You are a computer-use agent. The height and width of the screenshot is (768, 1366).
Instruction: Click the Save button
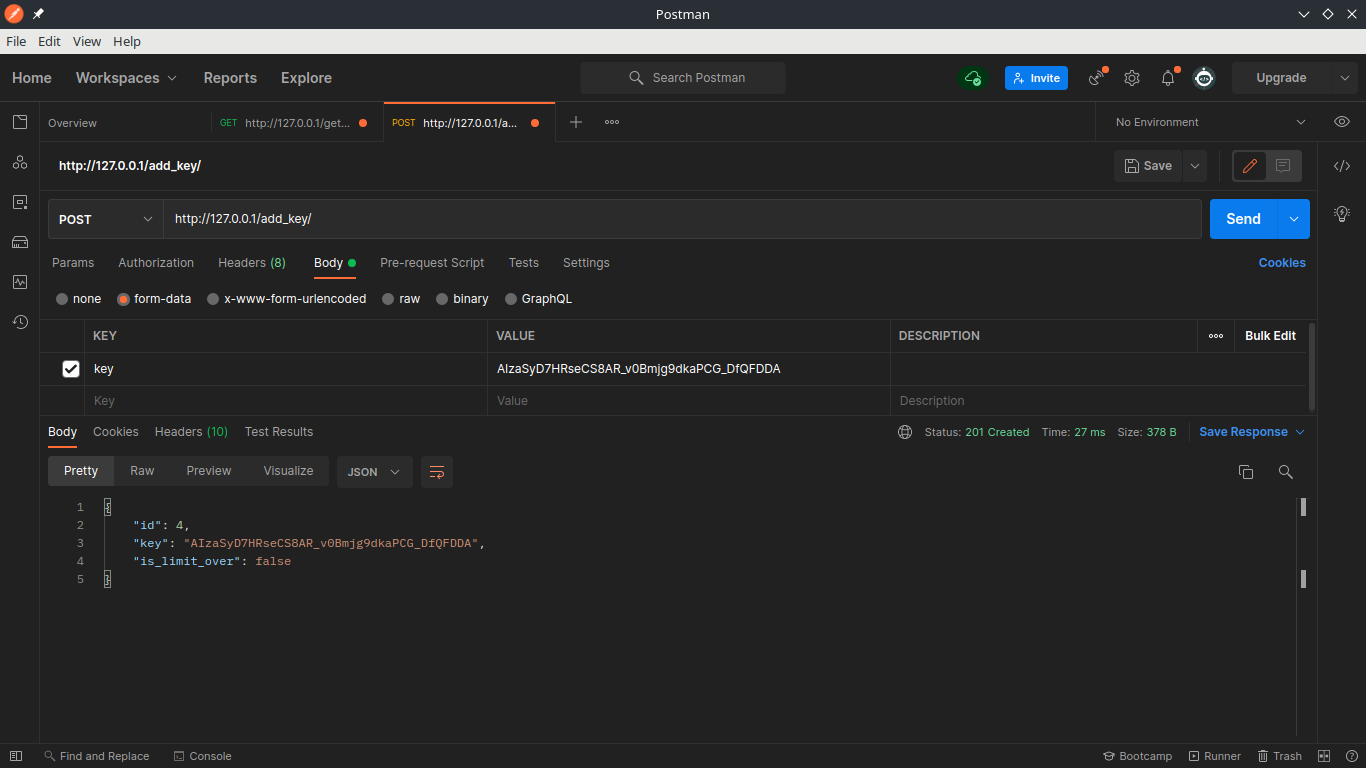click(1148, 166)
